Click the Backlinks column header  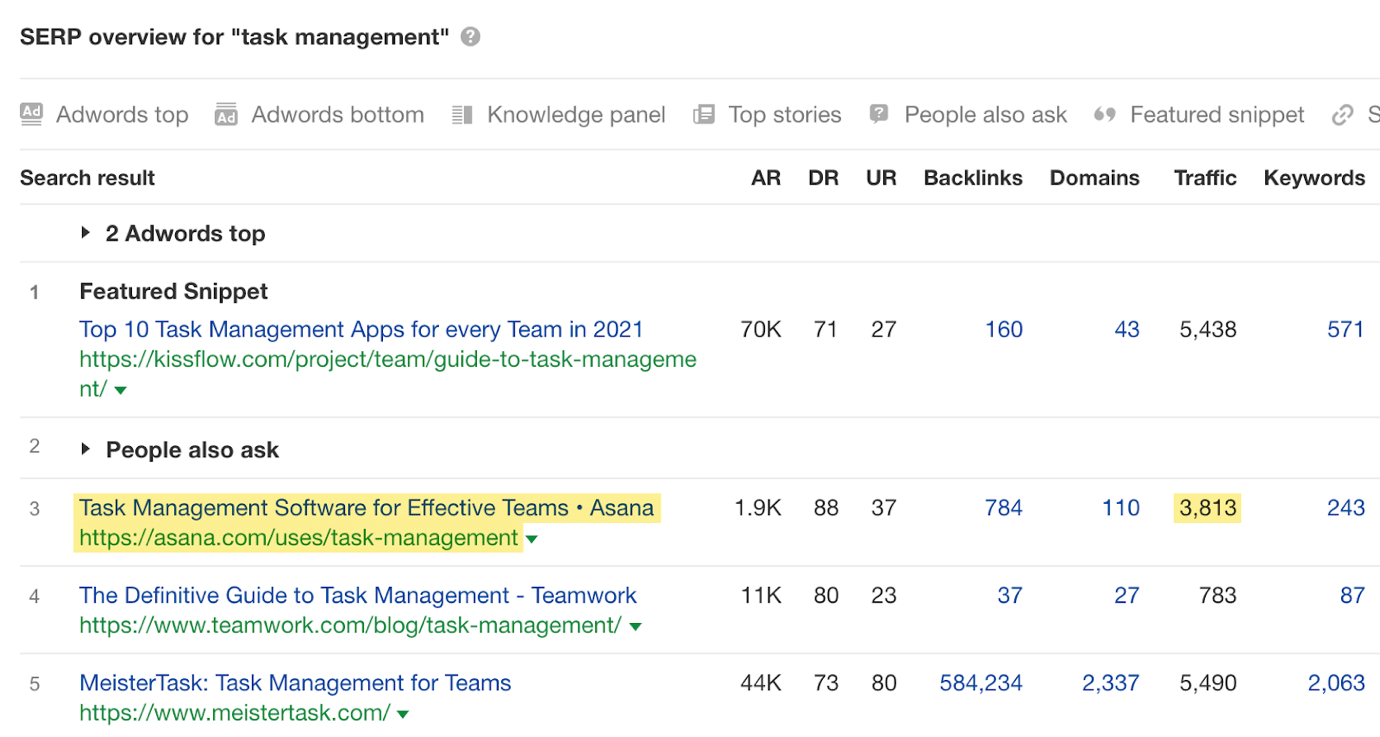972,178
